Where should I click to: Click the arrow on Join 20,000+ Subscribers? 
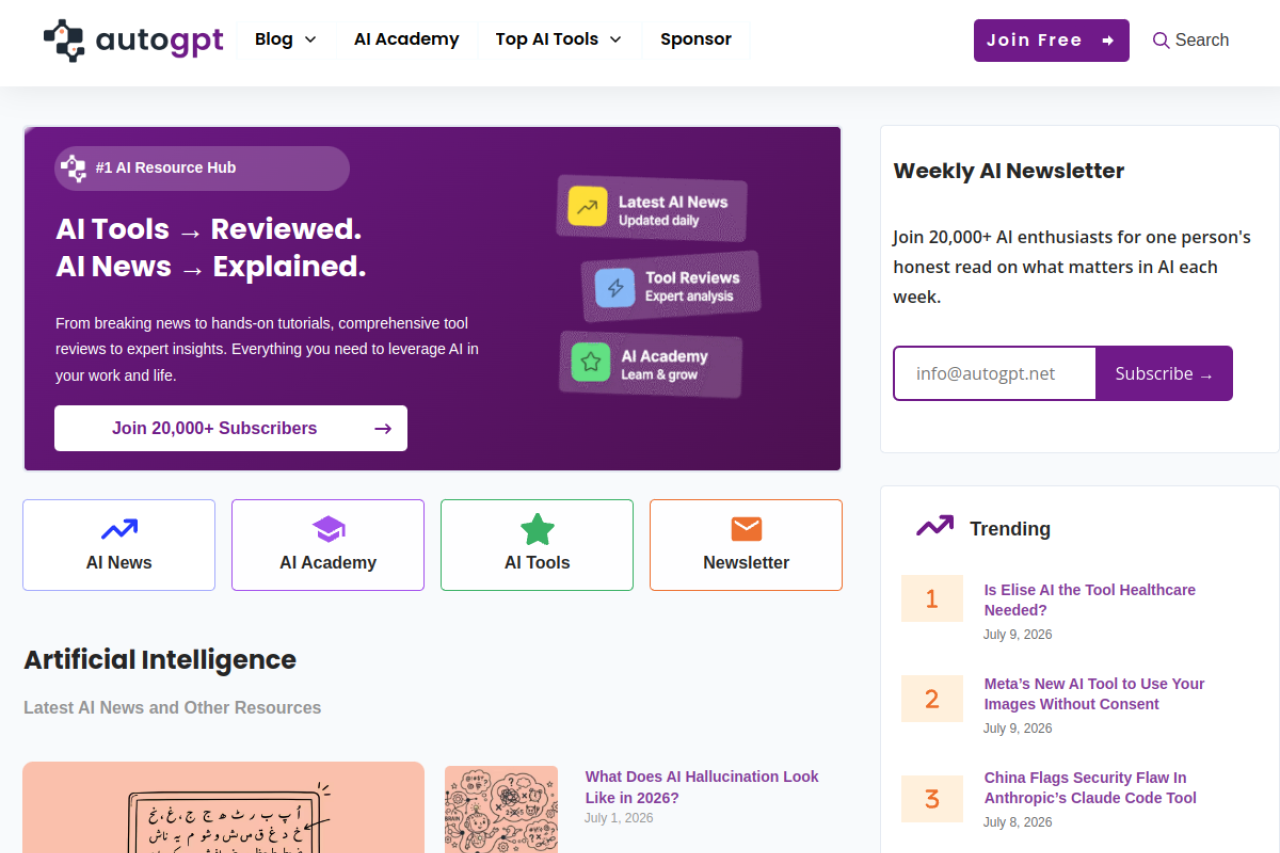pos(383,428)
